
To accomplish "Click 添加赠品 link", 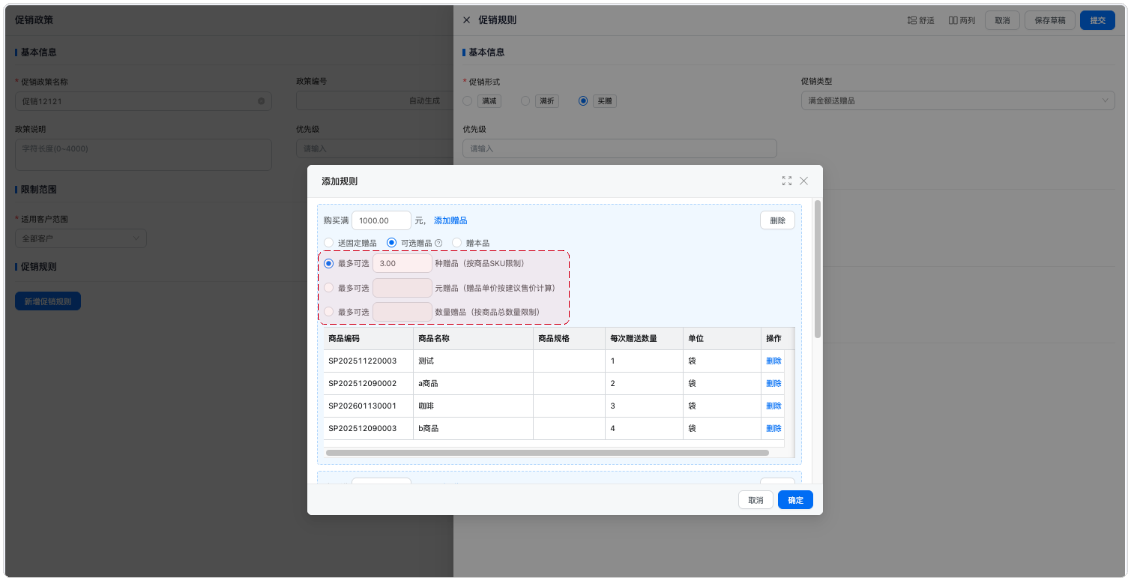I will pyautogui.click(x=450, y=220).
